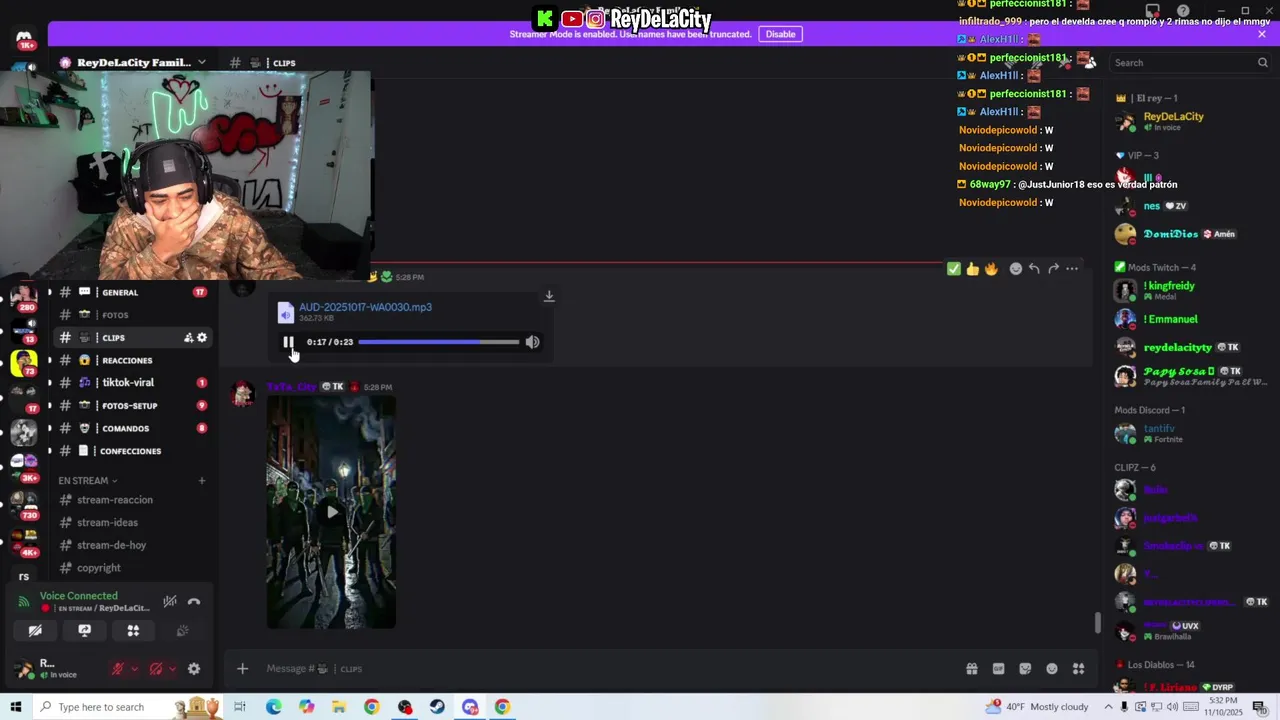Download the AUD-20251017-WA0030.mp3 attachment
This screenshot has height=720, width=1280.
pyautogui.click(x=549, y=296)
